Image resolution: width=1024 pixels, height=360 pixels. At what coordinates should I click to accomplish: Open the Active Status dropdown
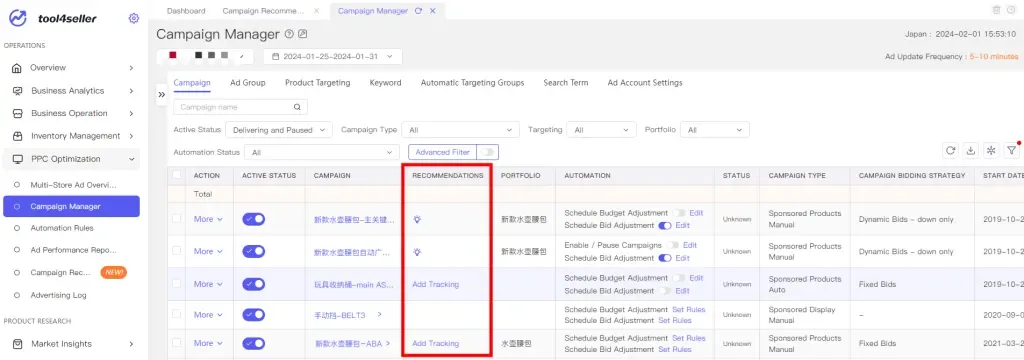coord(279,130)
